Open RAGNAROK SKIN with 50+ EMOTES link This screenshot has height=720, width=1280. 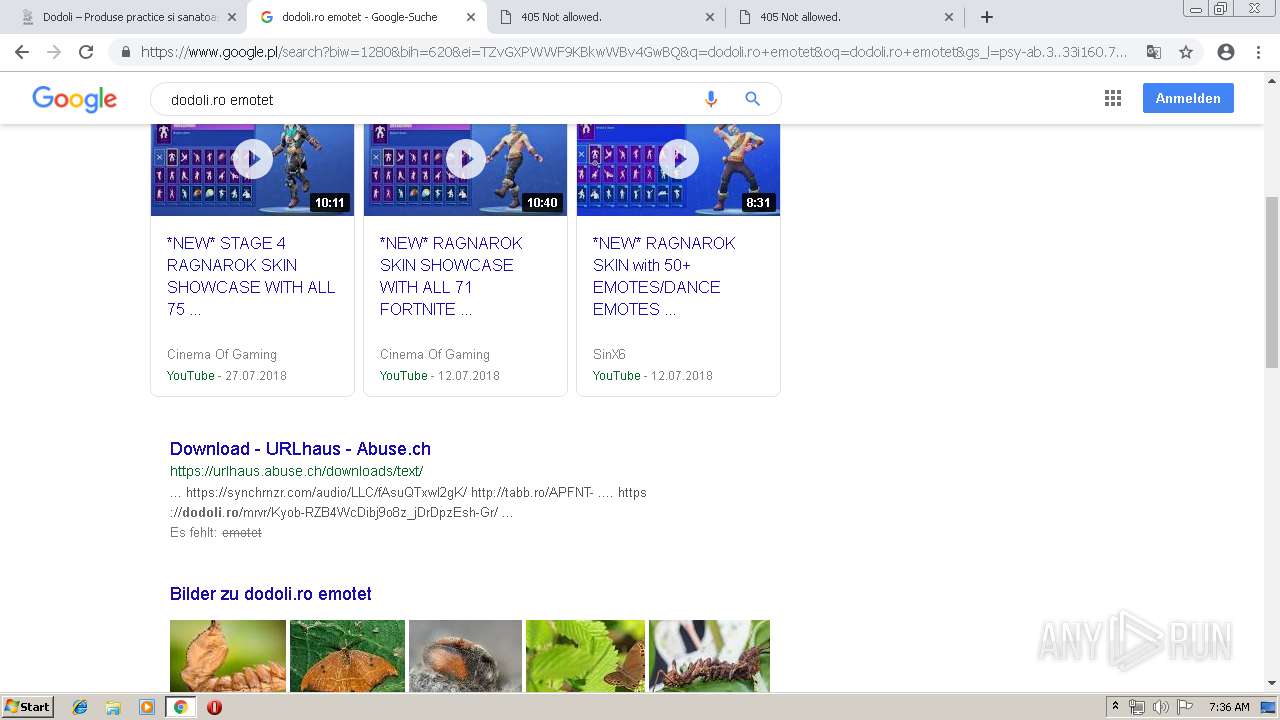[664, 276]
